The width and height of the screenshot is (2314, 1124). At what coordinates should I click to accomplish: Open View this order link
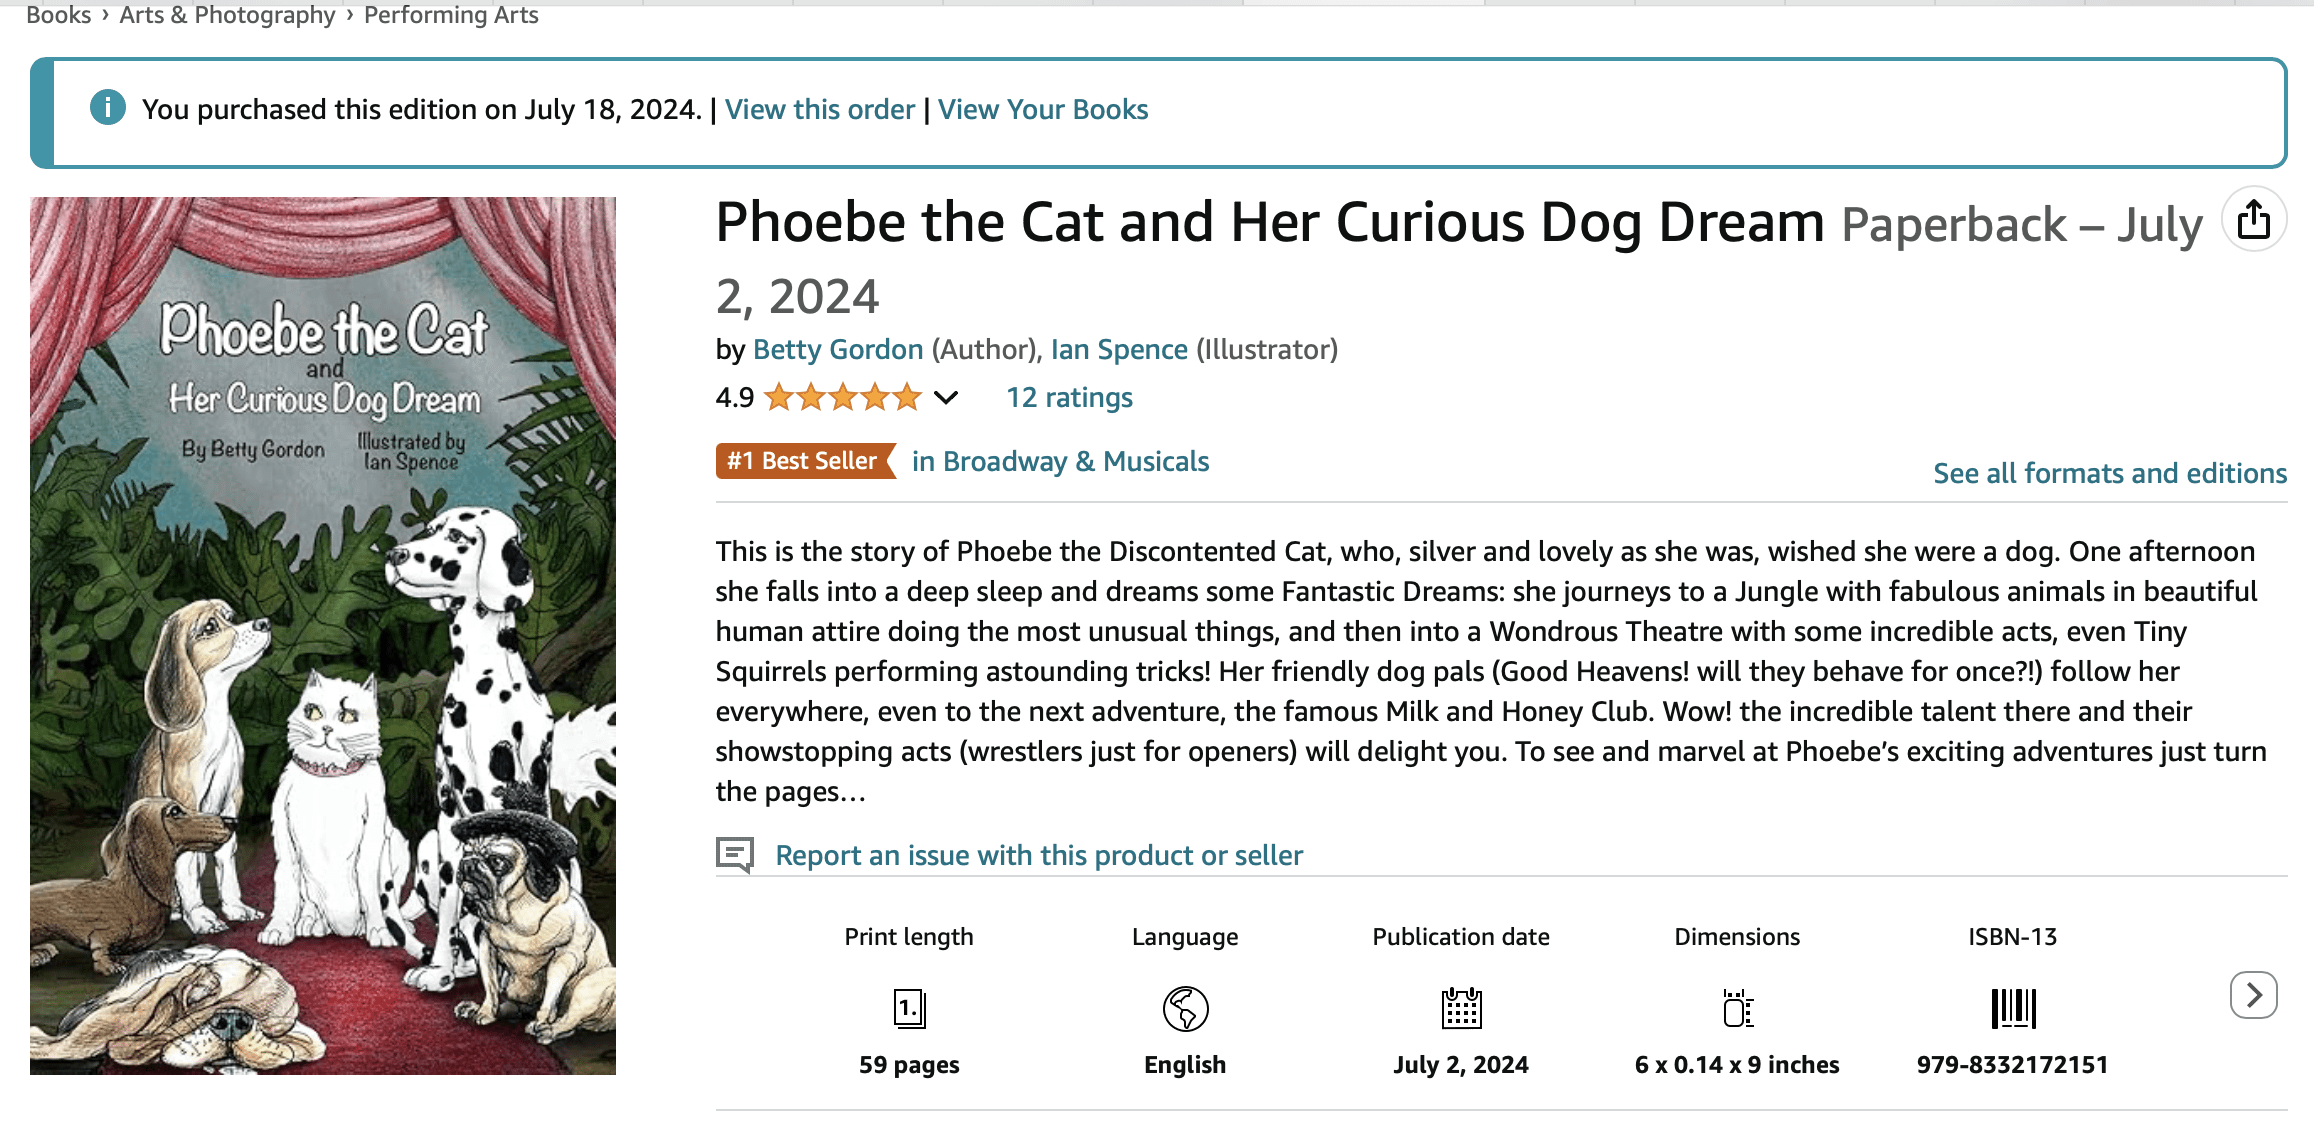point(819,109)
